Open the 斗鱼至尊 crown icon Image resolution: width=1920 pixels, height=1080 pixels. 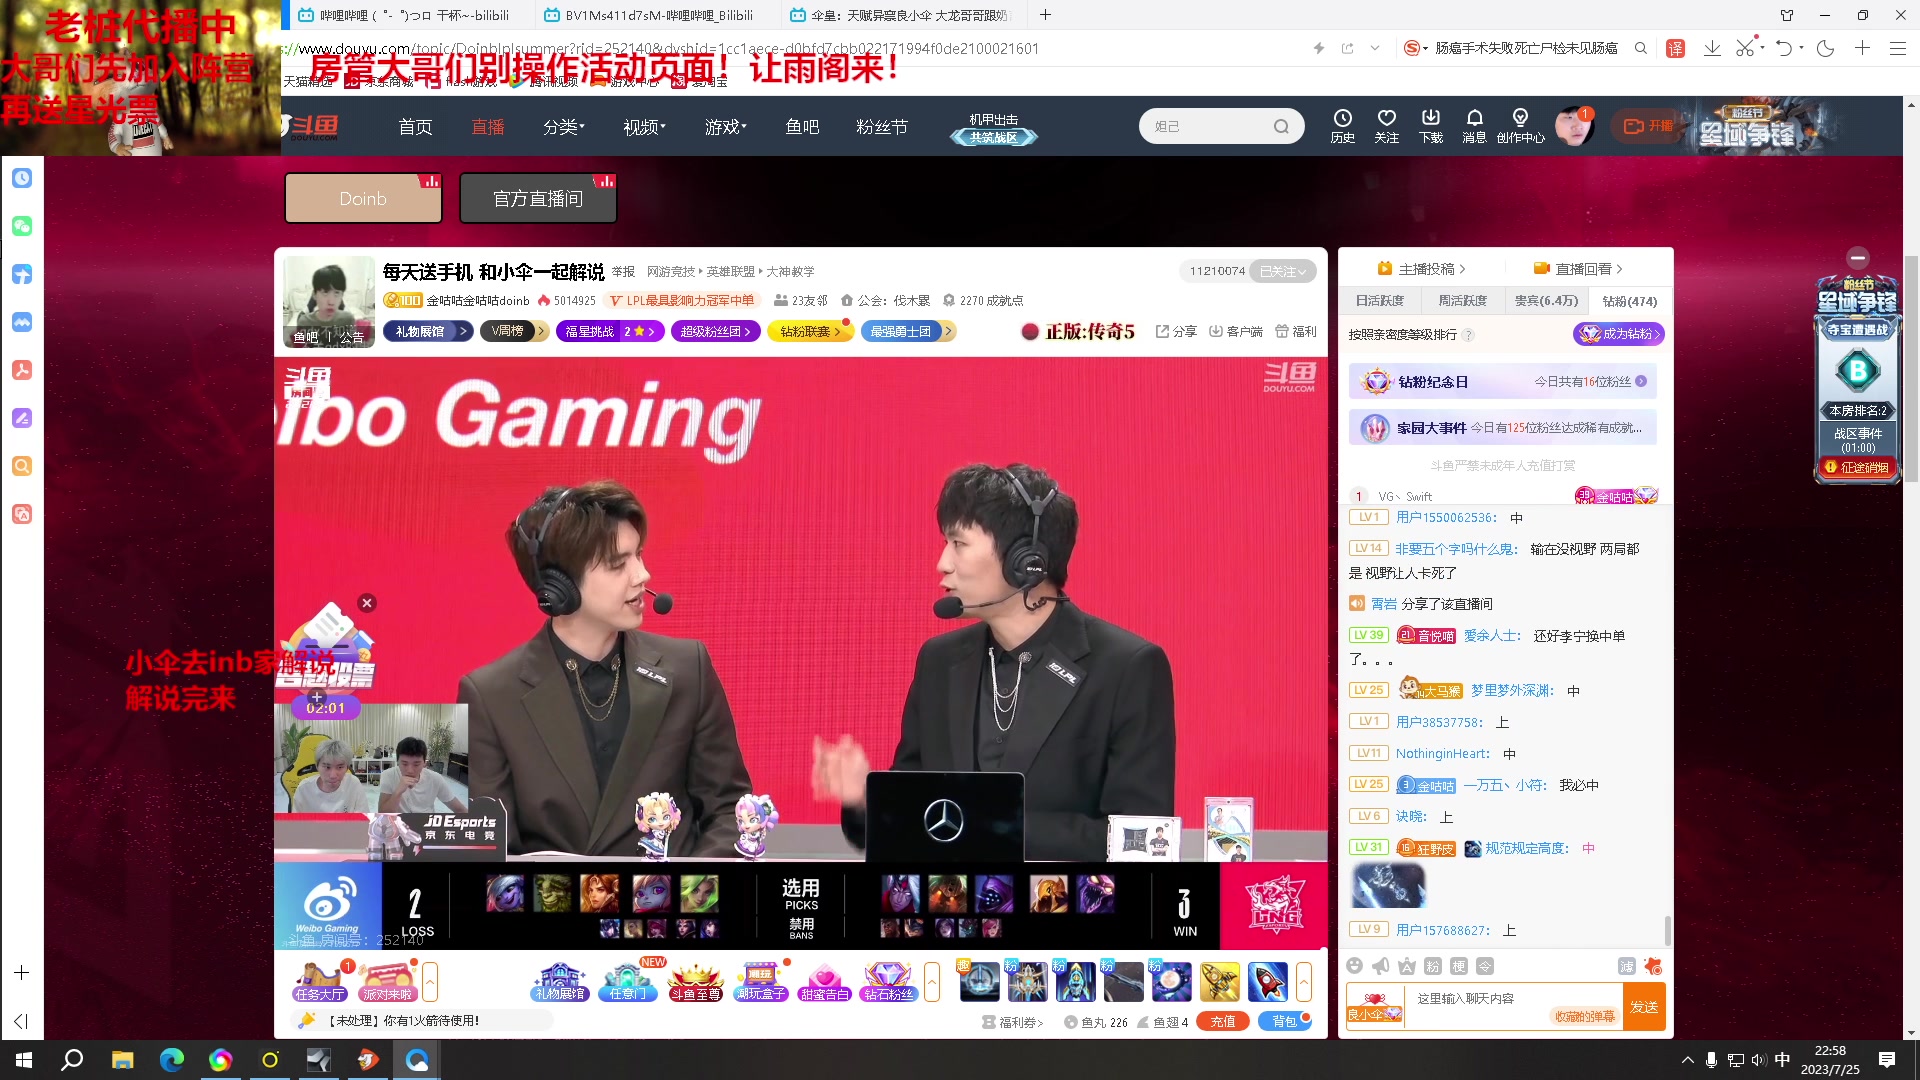[695, 982]
